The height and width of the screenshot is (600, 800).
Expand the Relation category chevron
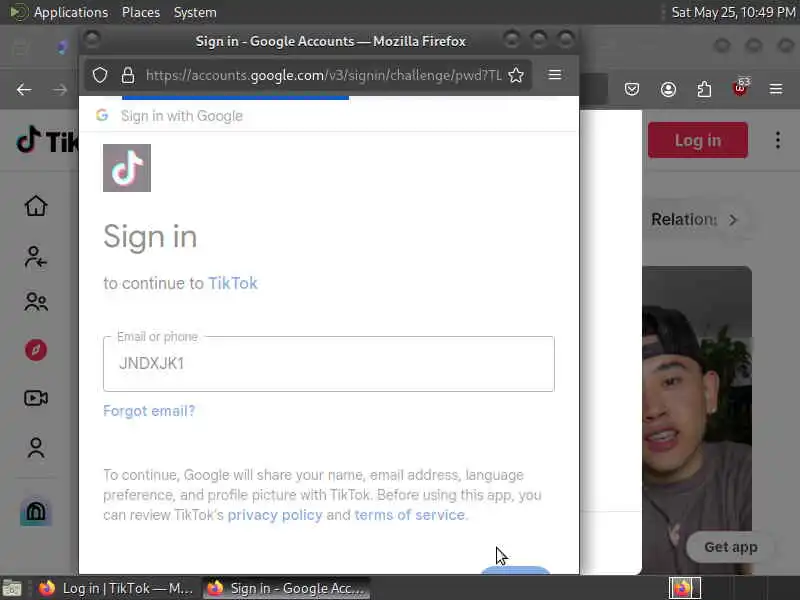tap(733, 220)
